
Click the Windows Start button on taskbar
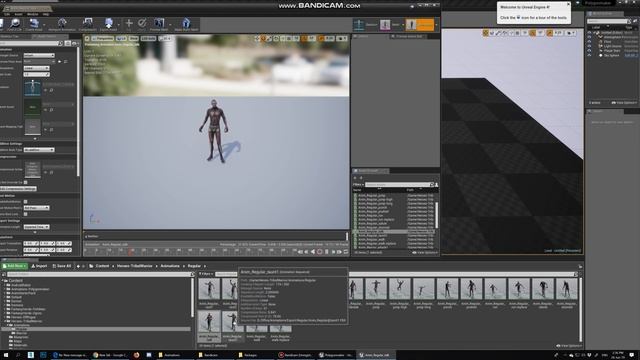click(x=5, y=355)
